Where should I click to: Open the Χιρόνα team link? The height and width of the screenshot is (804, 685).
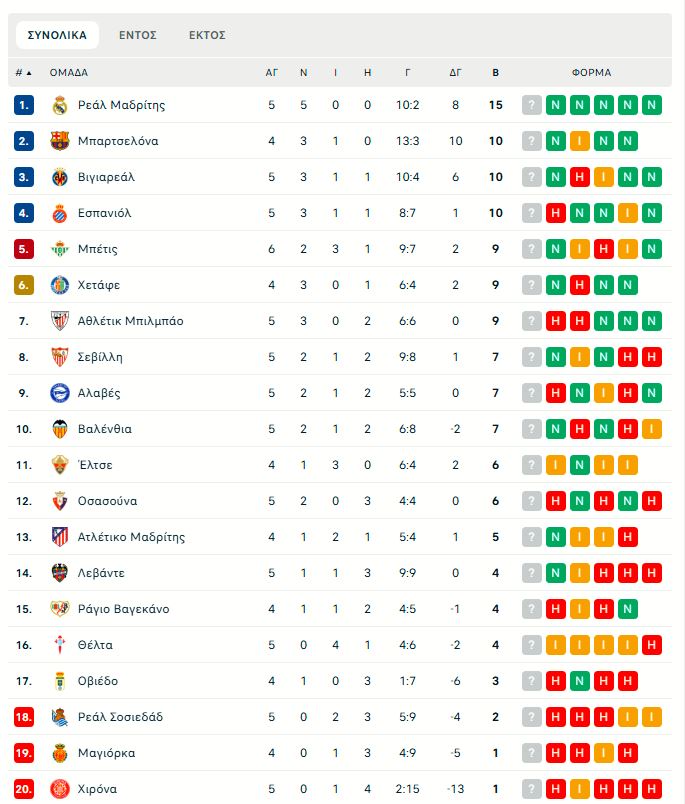point(97,789)
